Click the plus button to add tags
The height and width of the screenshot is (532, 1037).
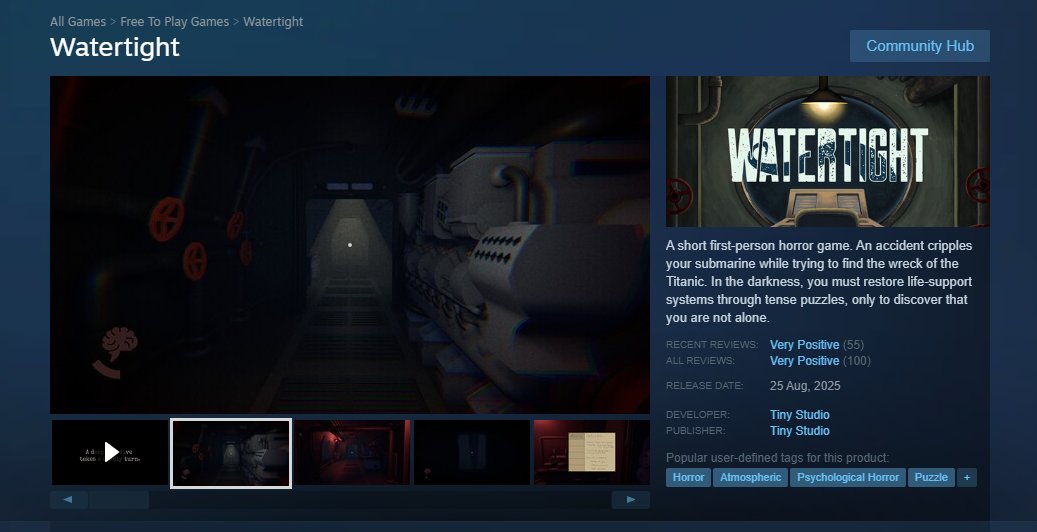(967, 477)
